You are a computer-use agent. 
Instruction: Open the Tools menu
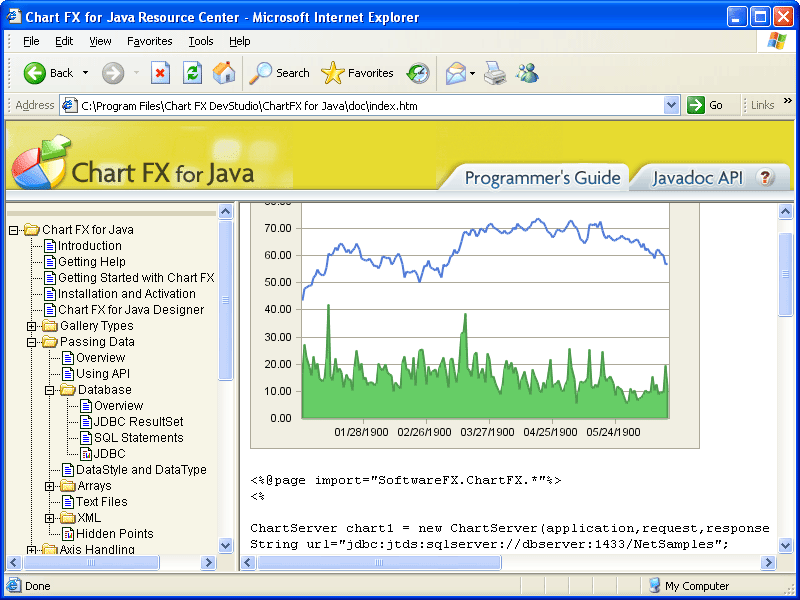pos(201,41)
